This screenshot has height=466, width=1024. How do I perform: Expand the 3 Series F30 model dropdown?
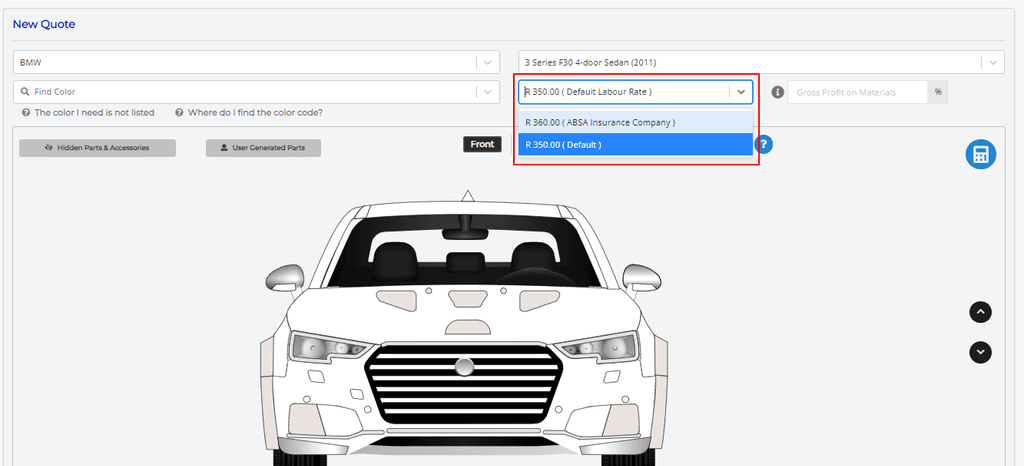click(992, 62)
